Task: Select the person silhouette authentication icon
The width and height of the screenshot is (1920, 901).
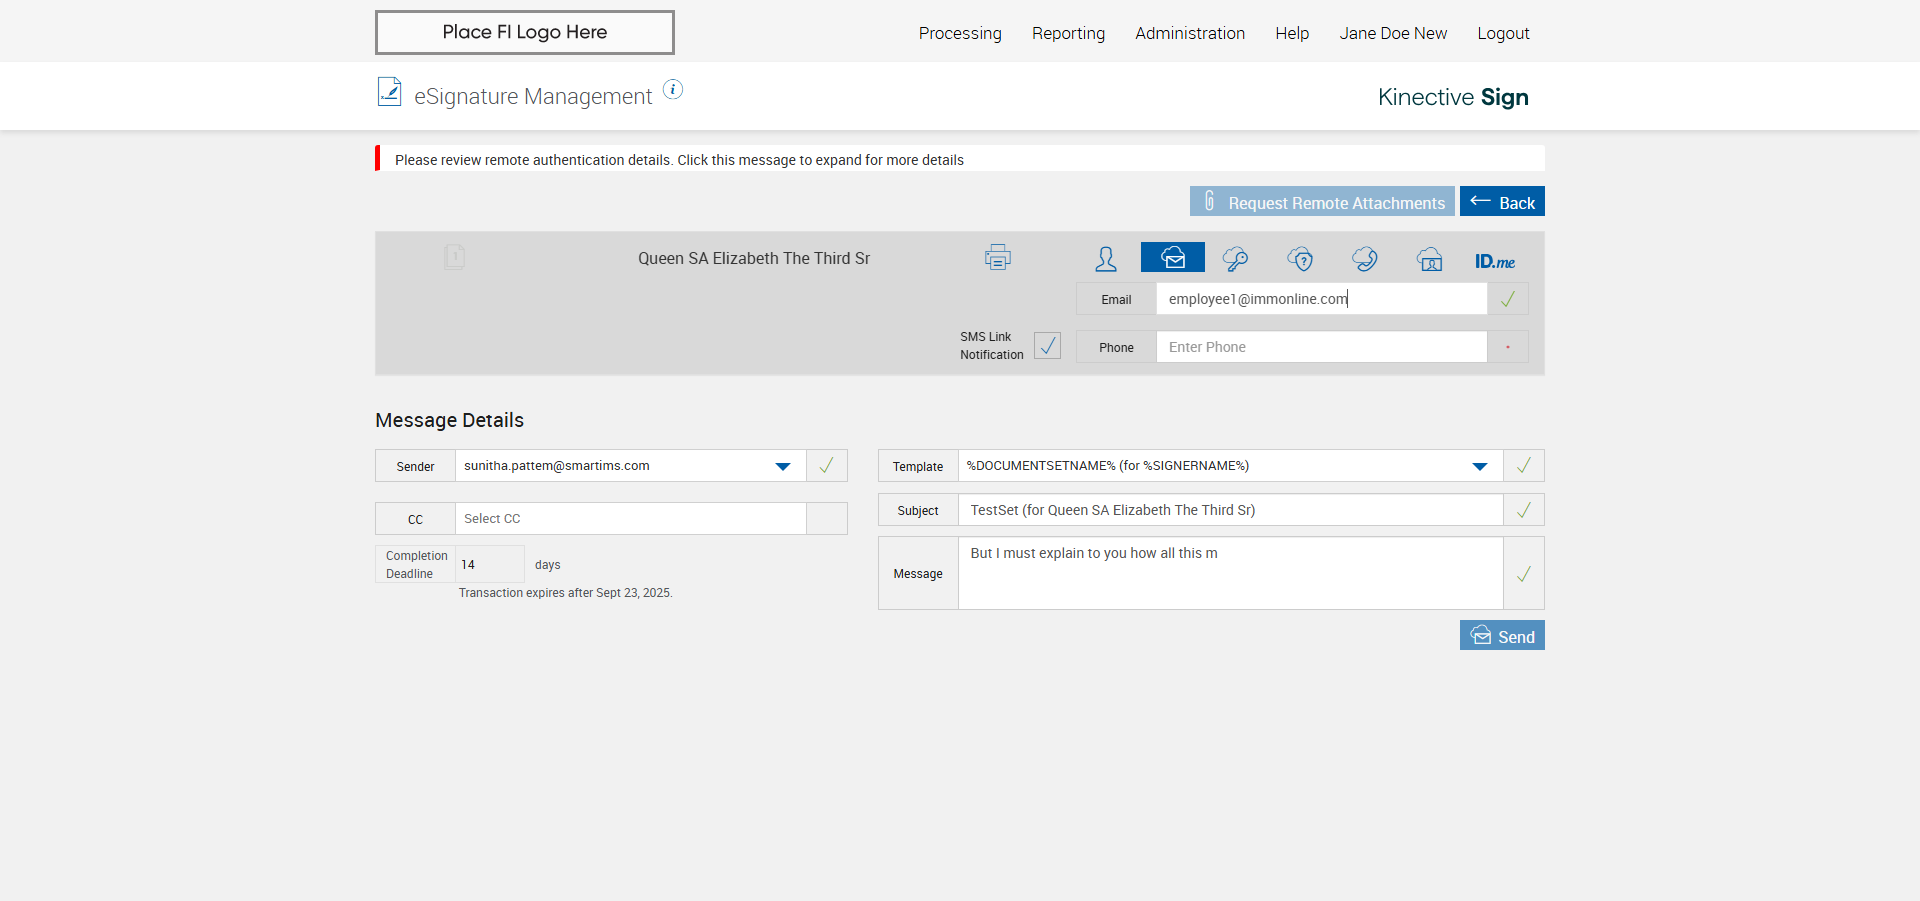Action: click(x=1105, y=259)
